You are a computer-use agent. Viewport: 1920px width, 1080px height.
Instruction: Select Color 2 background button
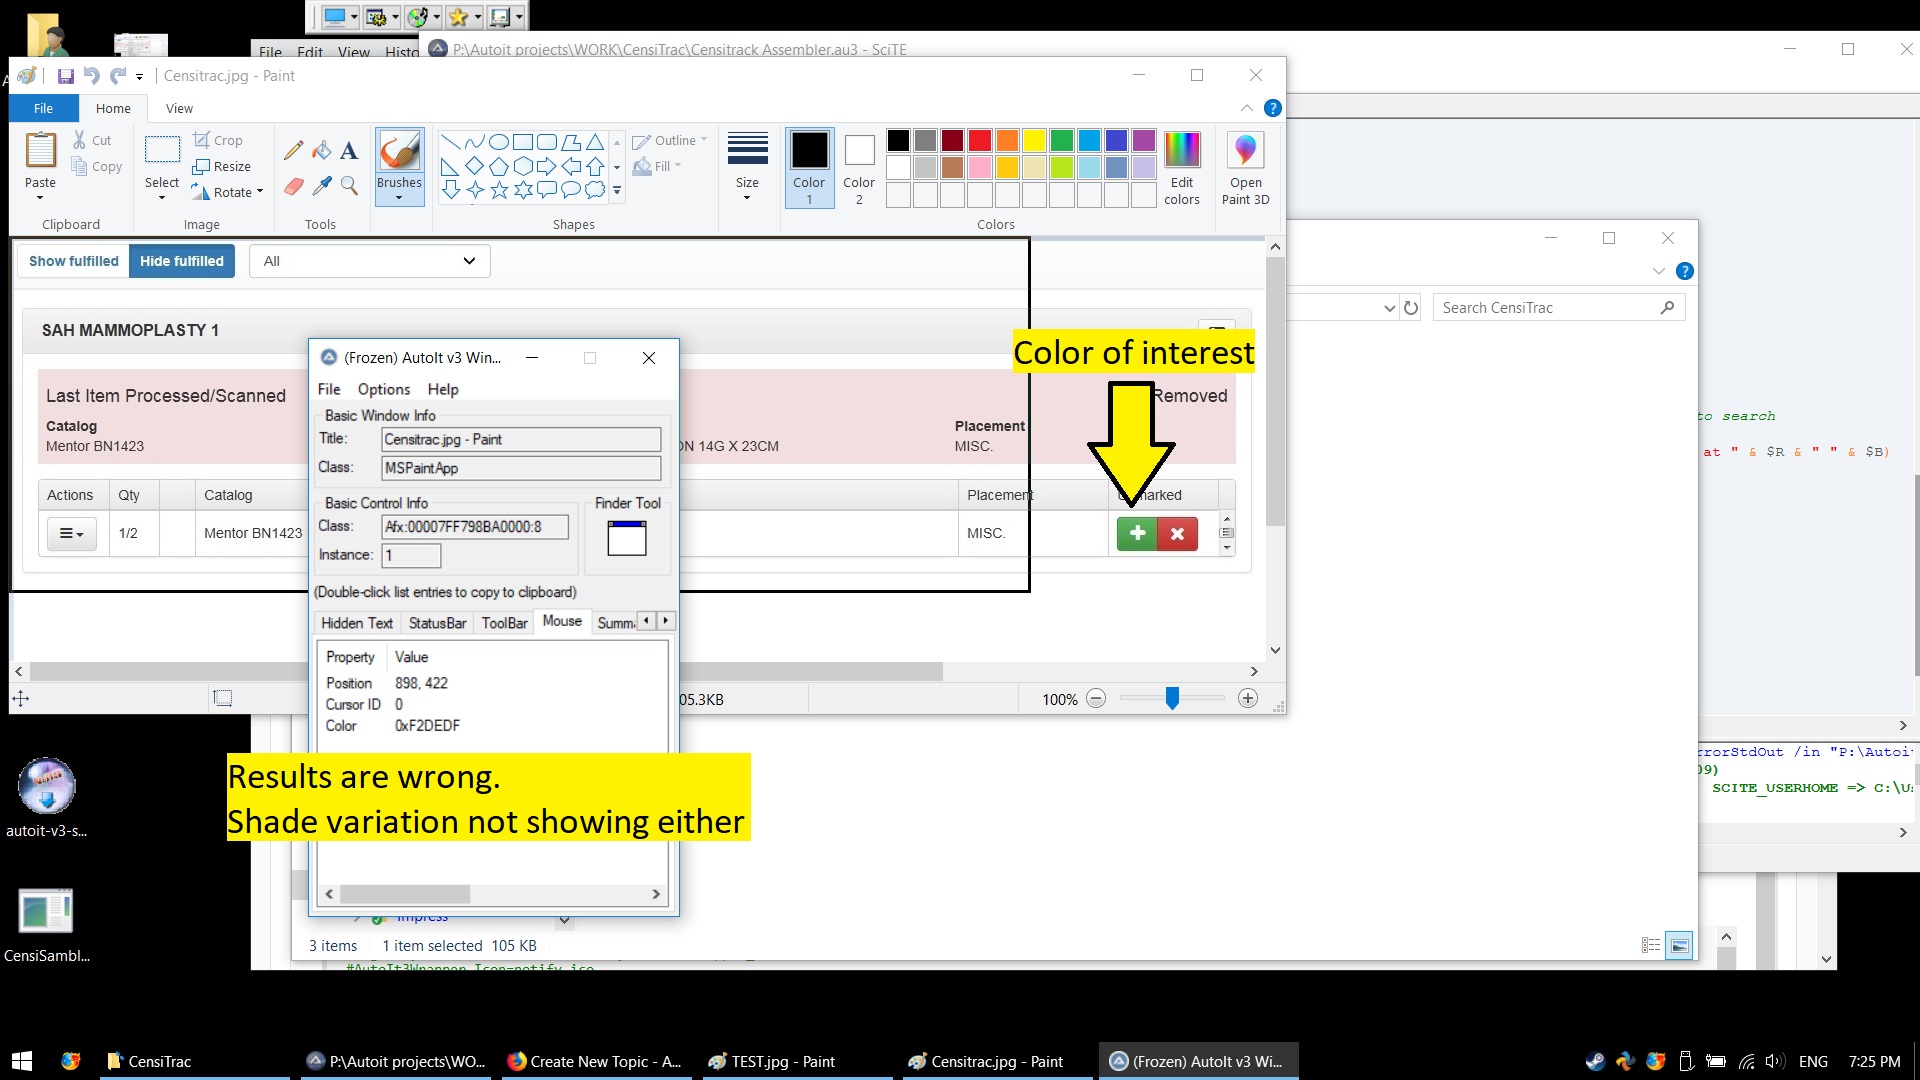[x=859, y=168]
